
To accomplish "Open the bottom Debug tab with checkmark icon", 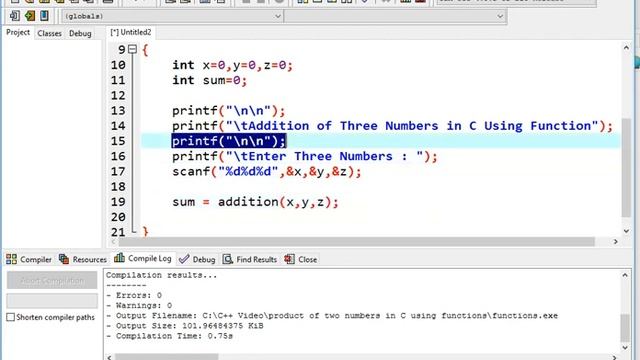I will pos(197,259).
